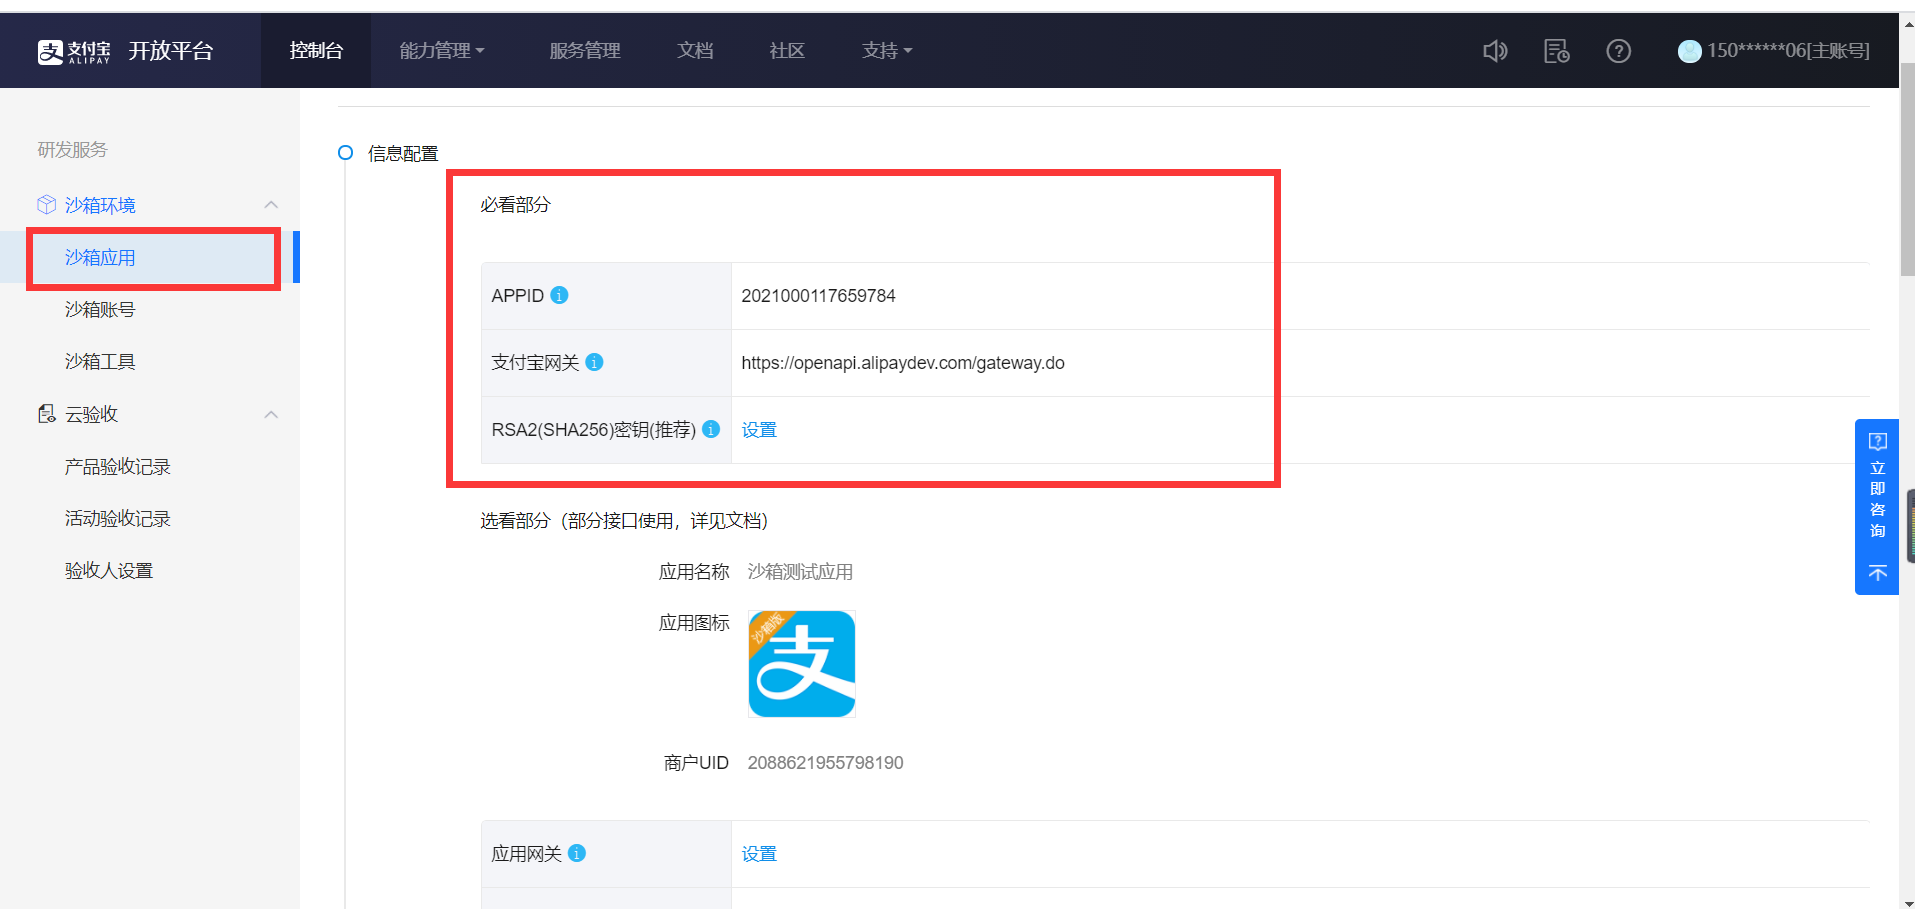
Task: Click the 商户UID value 2088621955798190
Action: pos(825,763)
